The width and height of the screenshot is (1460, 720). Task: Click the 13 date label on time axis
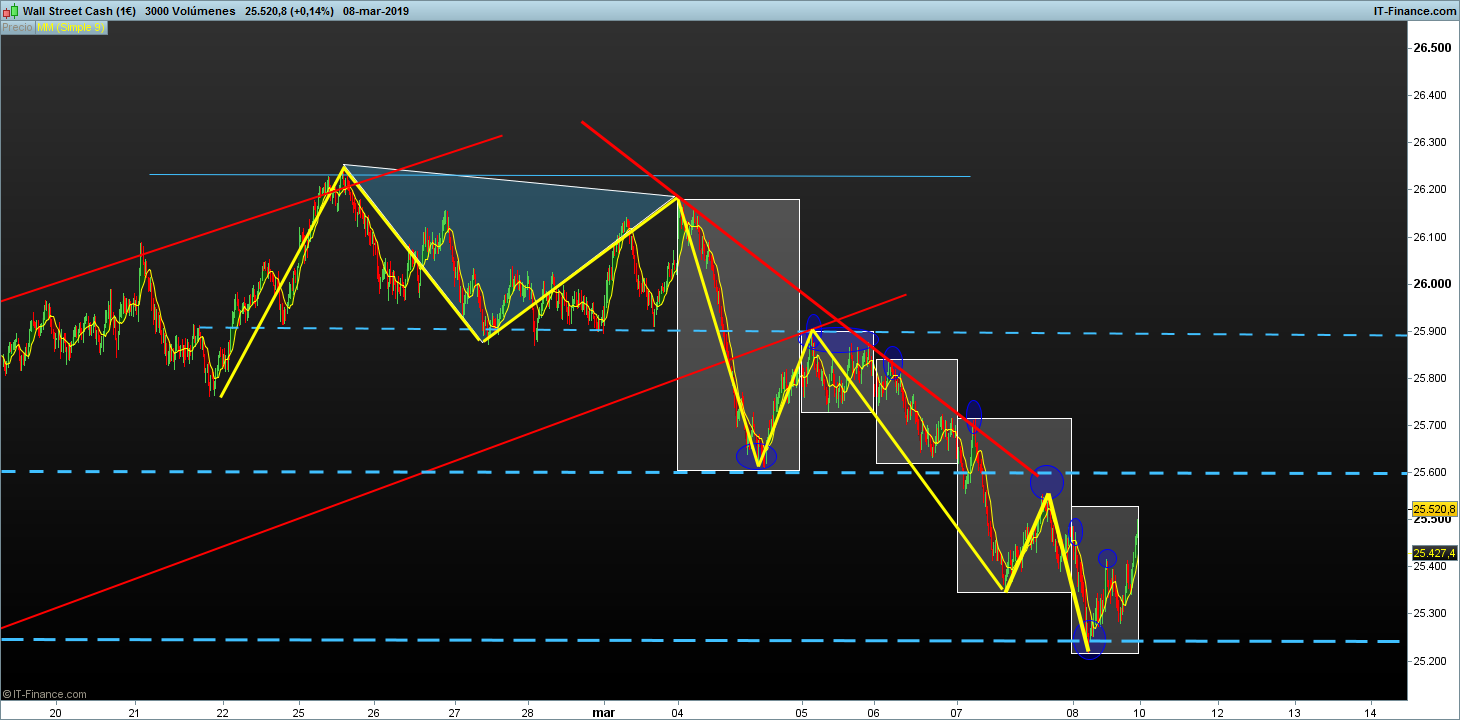pyautogui.click(x=1293, y=712)
